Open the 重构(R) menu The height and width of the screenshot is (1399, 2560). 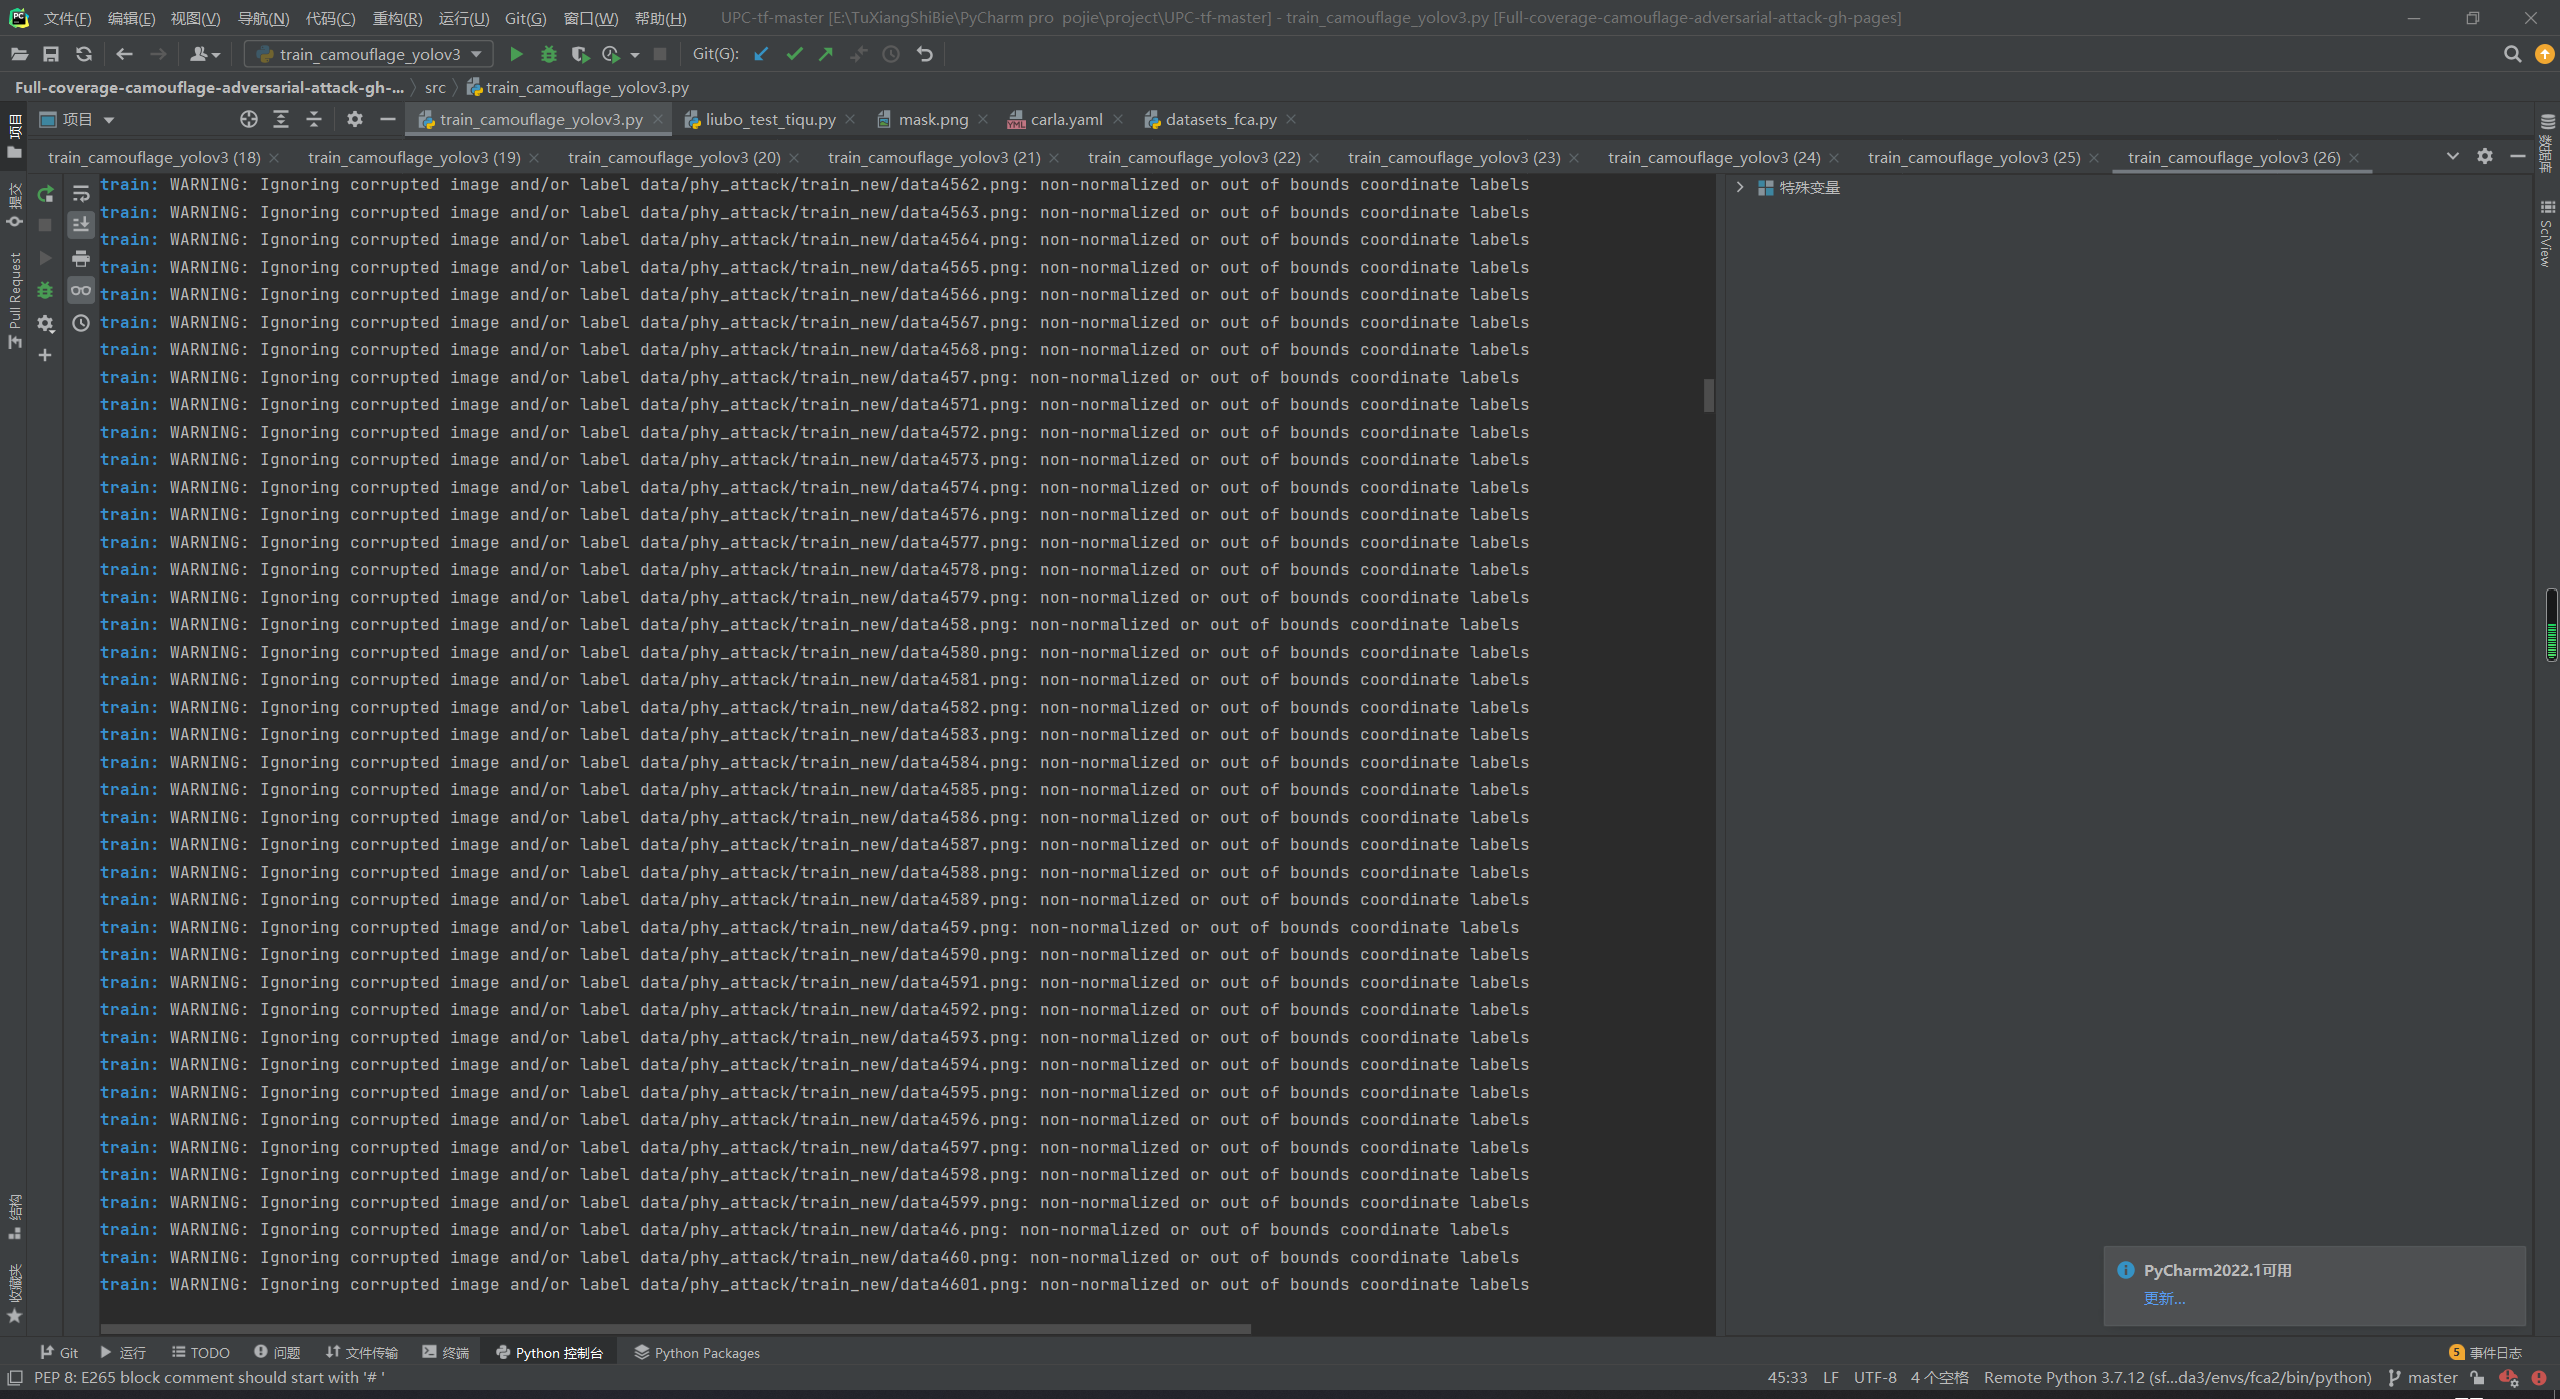pos(397,18)
